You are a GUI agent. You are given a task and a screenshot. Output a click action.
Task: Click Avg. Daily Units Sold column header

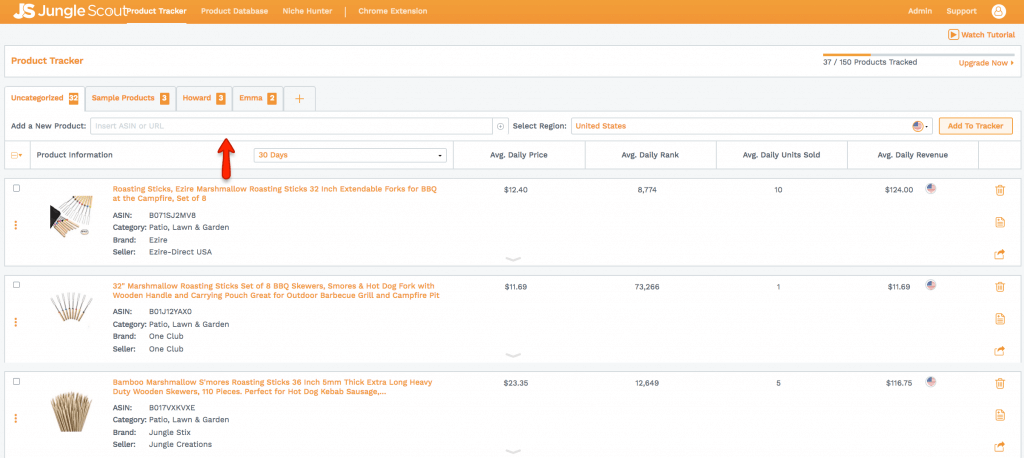pos(782,155)
